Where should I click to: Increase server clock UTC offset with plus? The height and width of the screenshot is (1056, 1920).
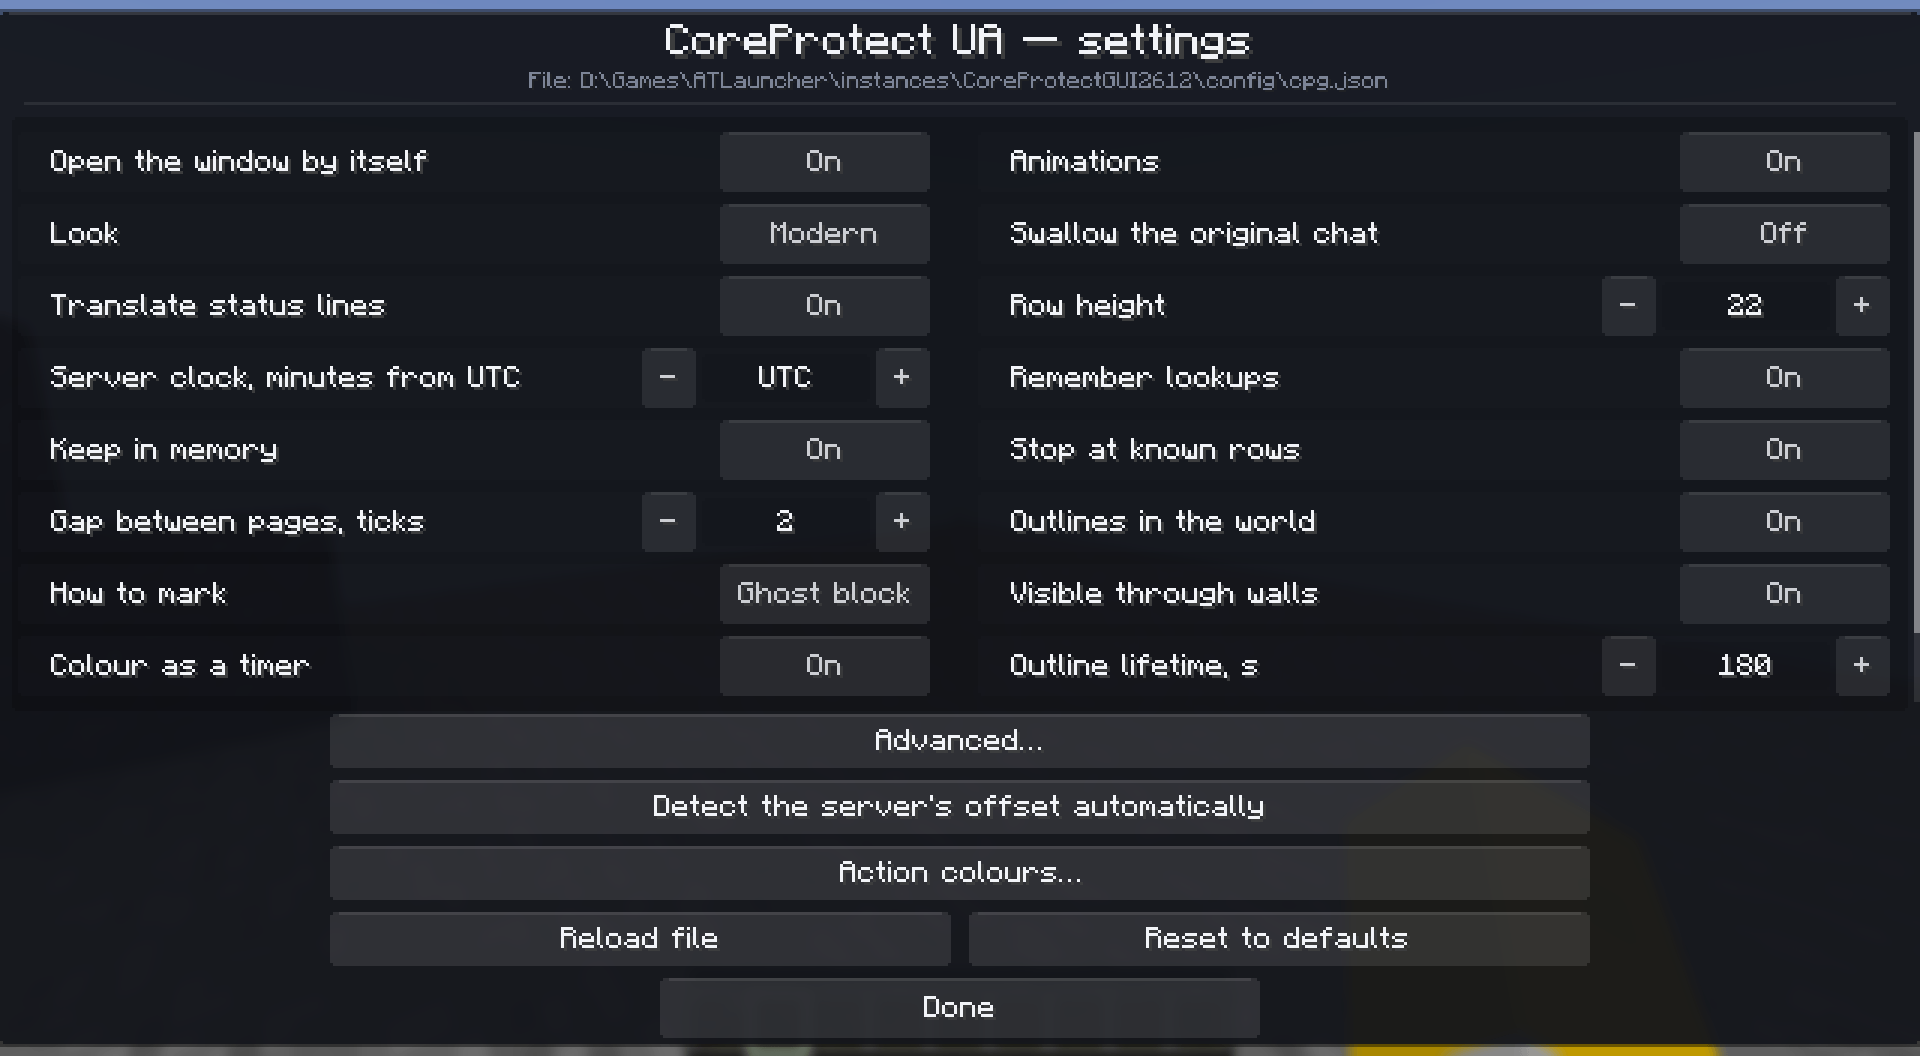click(902, 378)
